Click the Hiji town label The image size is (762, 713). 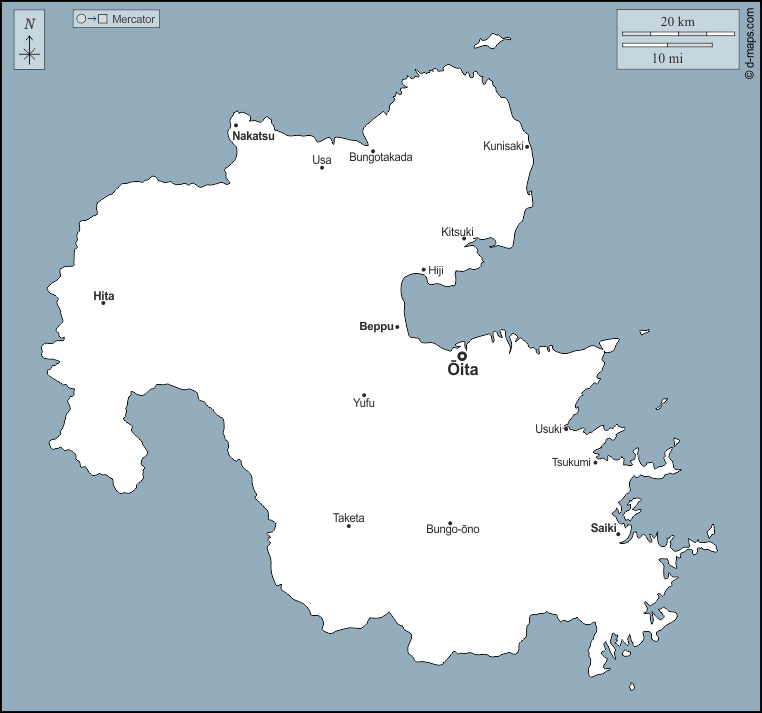click(x=436, y=270)
